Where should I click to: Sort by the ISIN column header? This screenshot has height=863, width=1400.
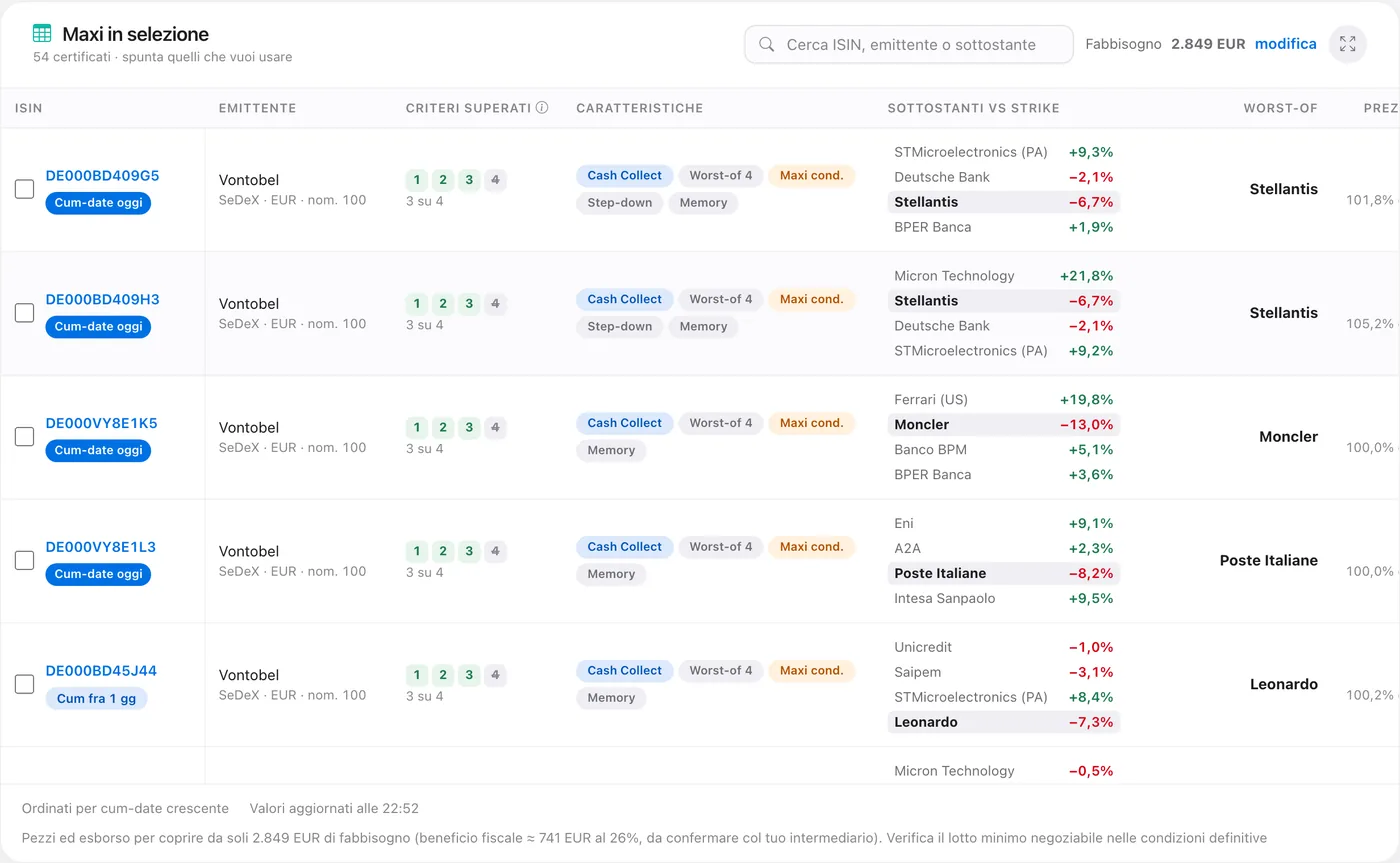tap(29, 108)
